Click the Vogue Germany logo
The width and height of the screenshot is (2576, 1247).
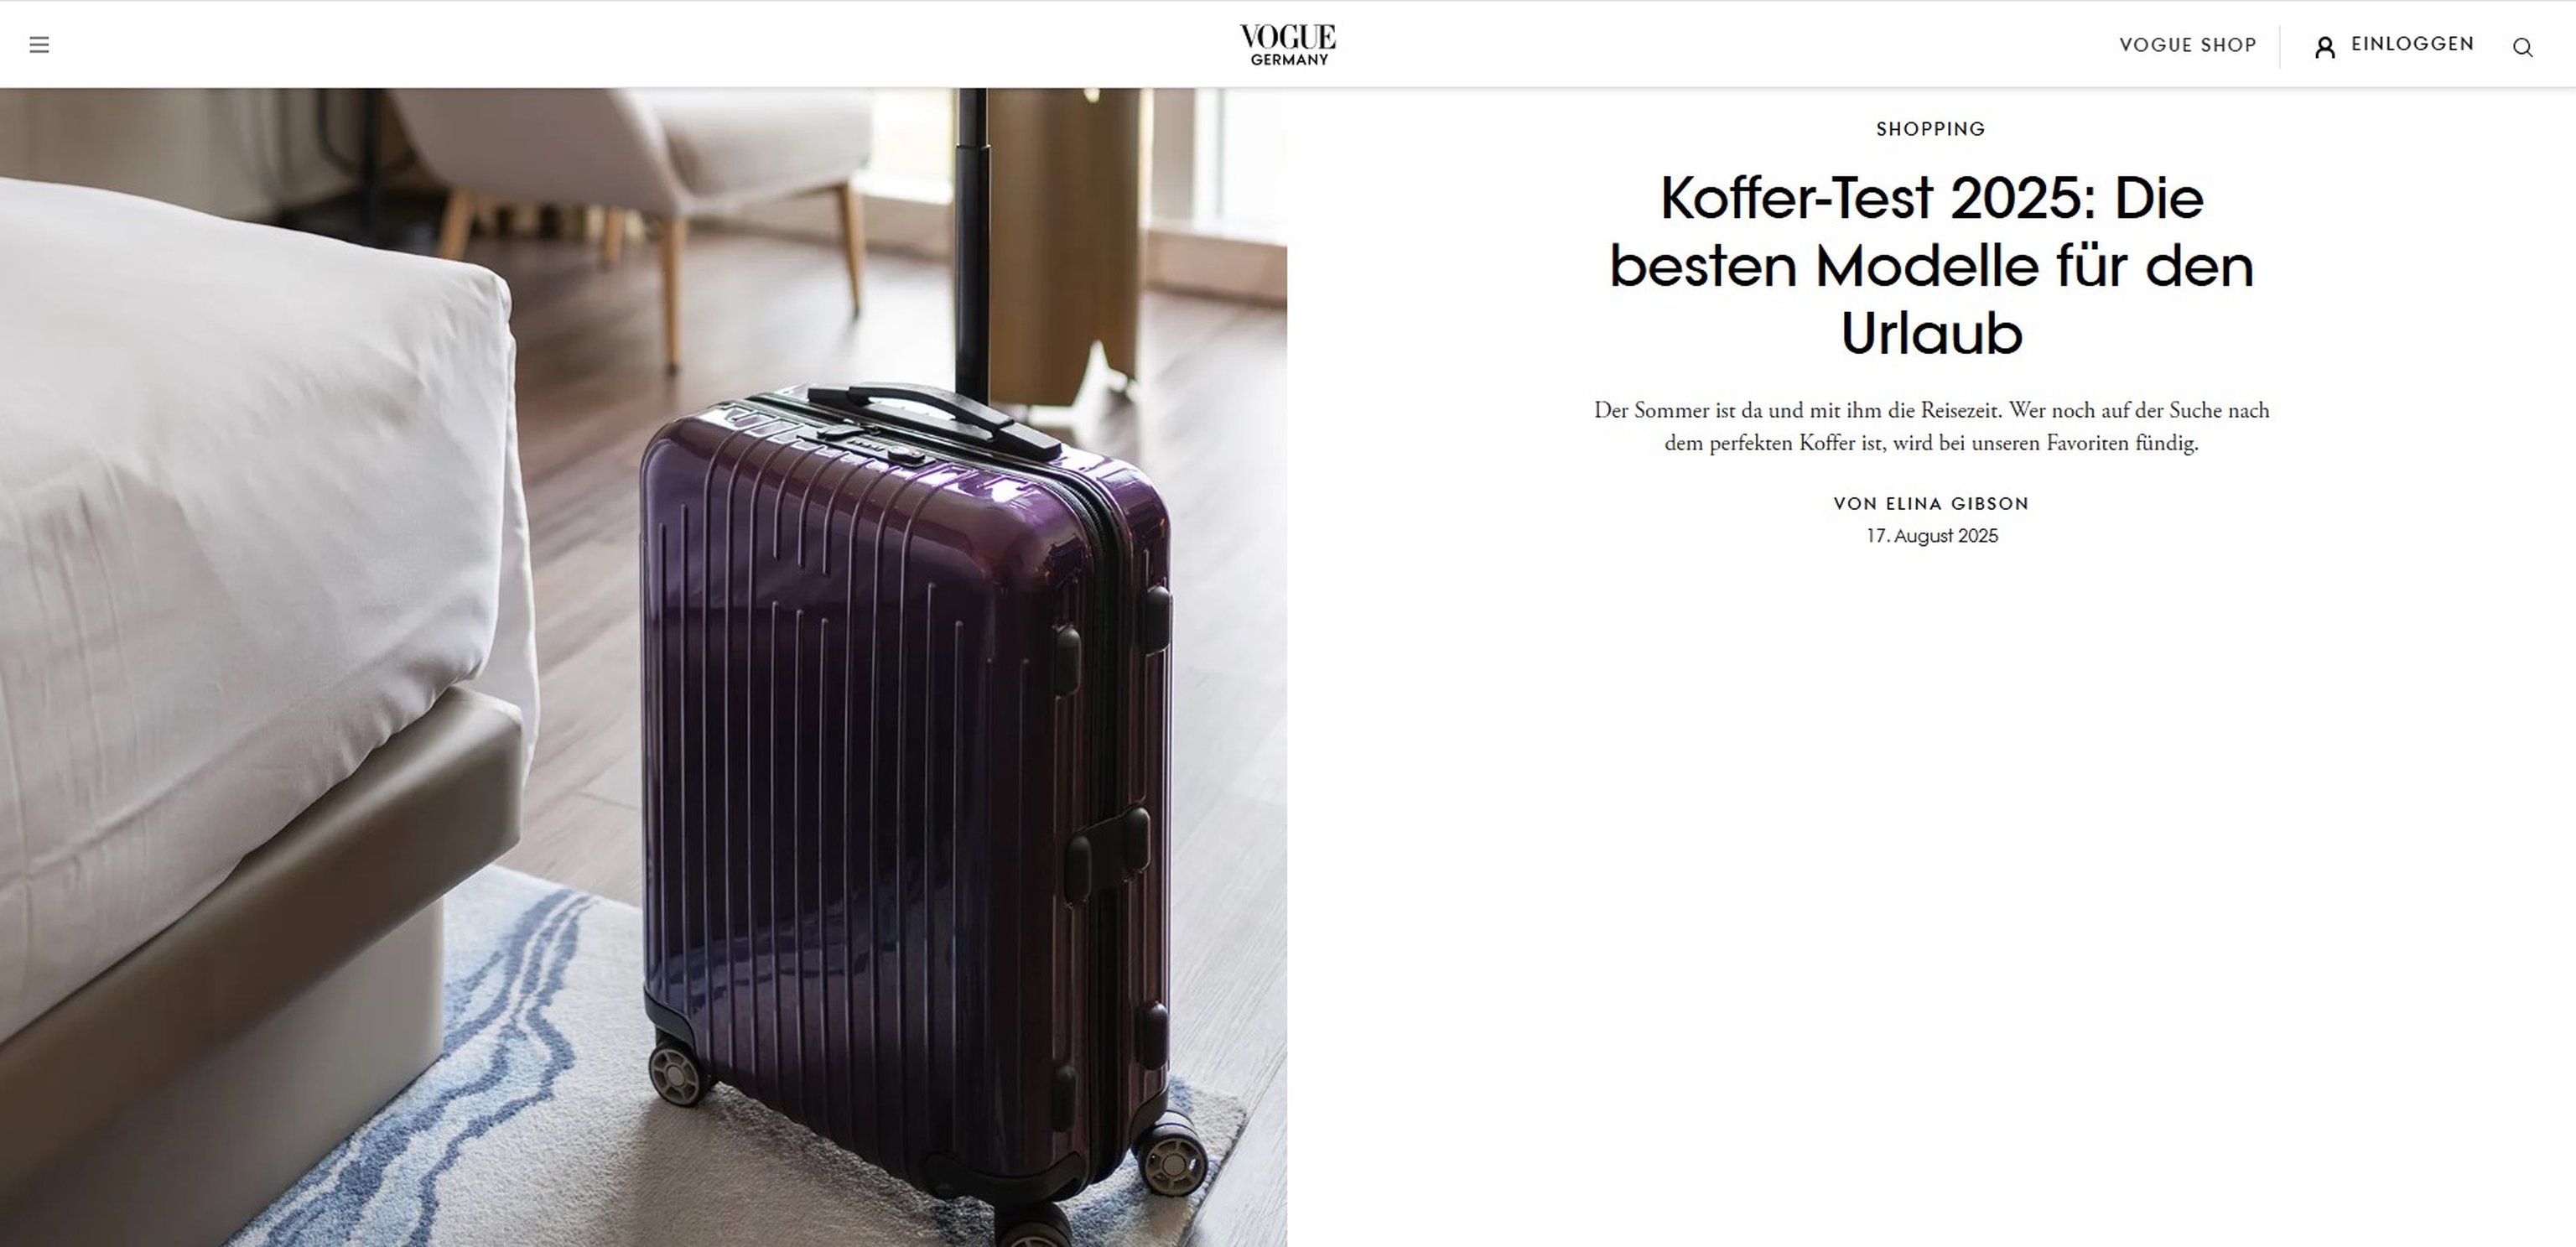[1288, 45]
